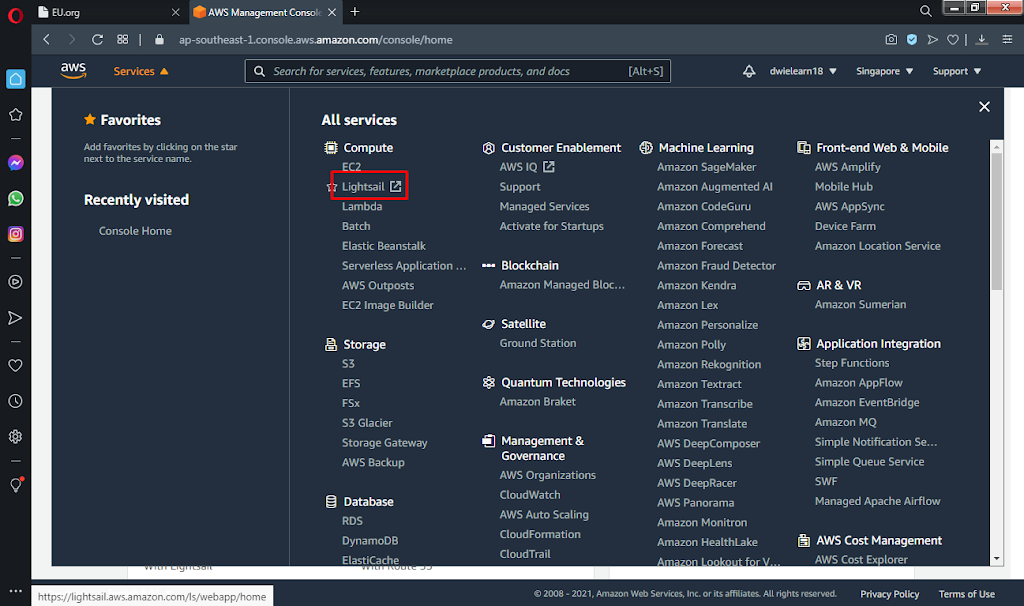Click the Opera logo menu button
This screenshot has height=606, width=1024.
pos(15,14)
